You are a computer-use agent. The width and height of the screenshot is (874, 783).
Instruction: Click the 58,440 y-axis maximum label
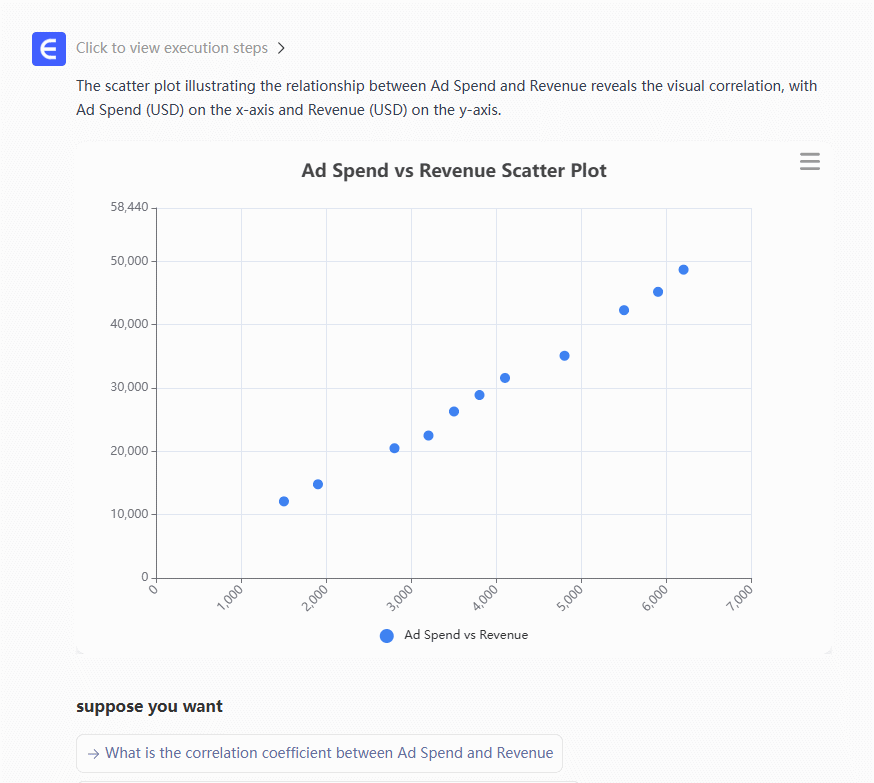129,208
